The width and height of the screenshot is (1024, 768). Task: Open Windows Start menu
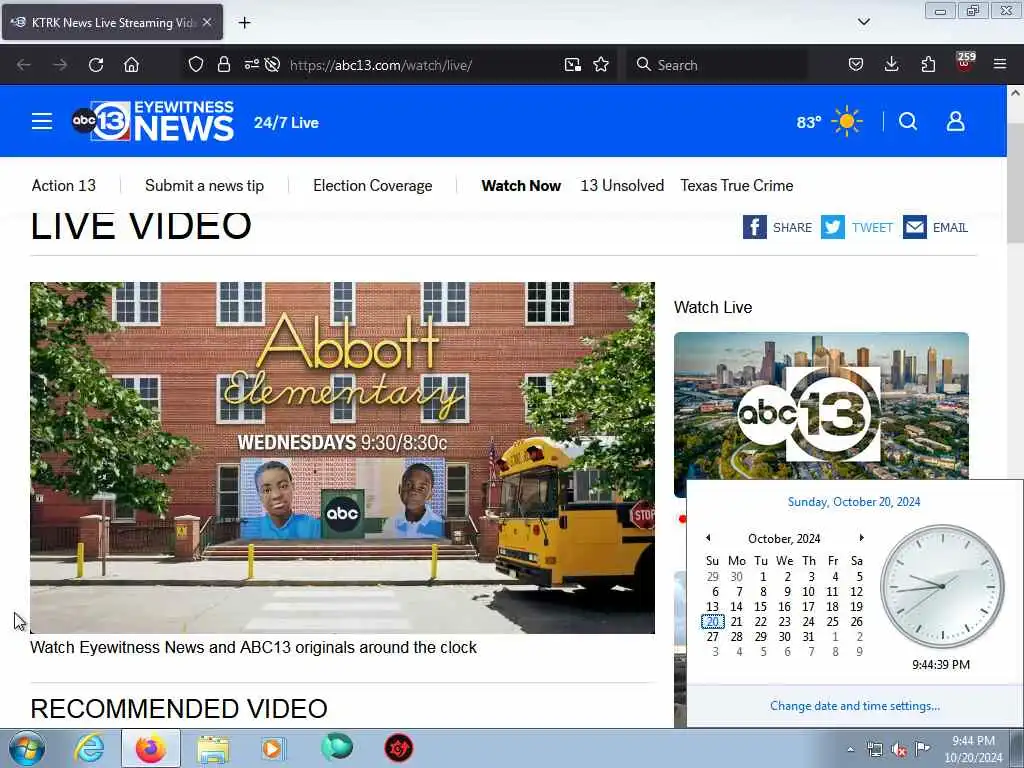pyautogui.click(x=26, y=748)
